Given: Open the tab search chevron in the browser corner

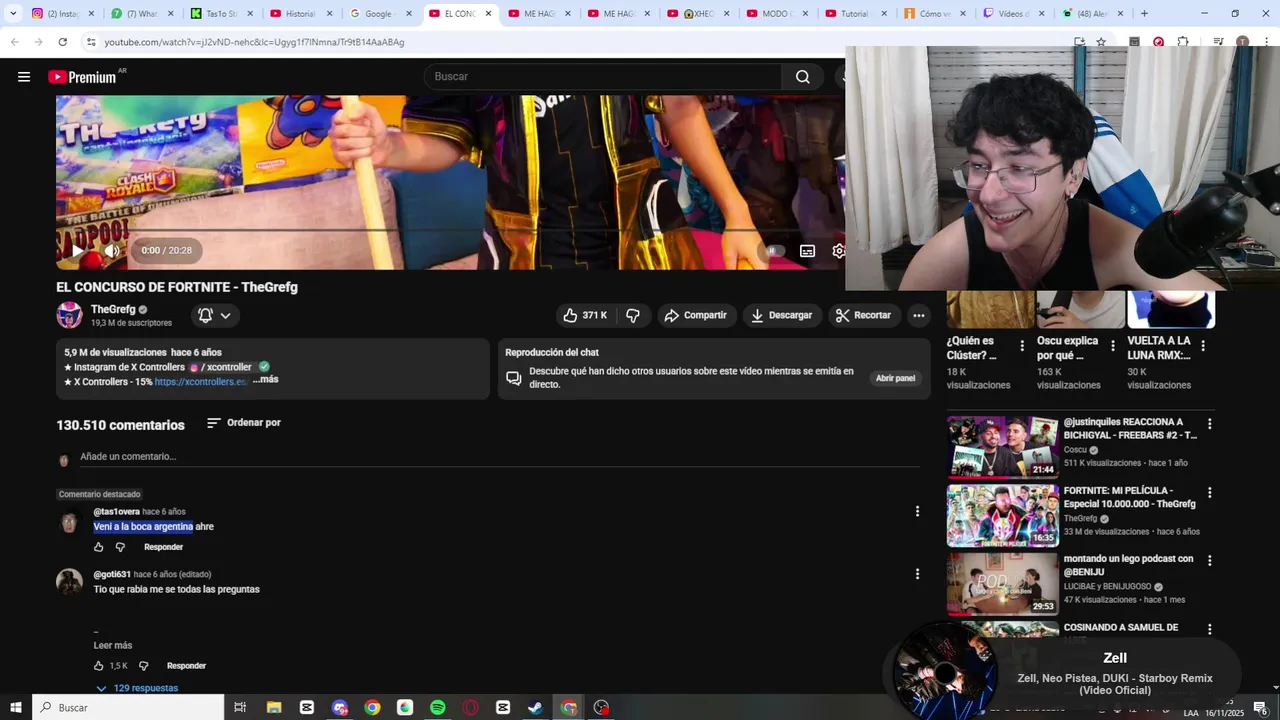Looking at the screenshot, I should pyautogui.click(x=13, y=14).
